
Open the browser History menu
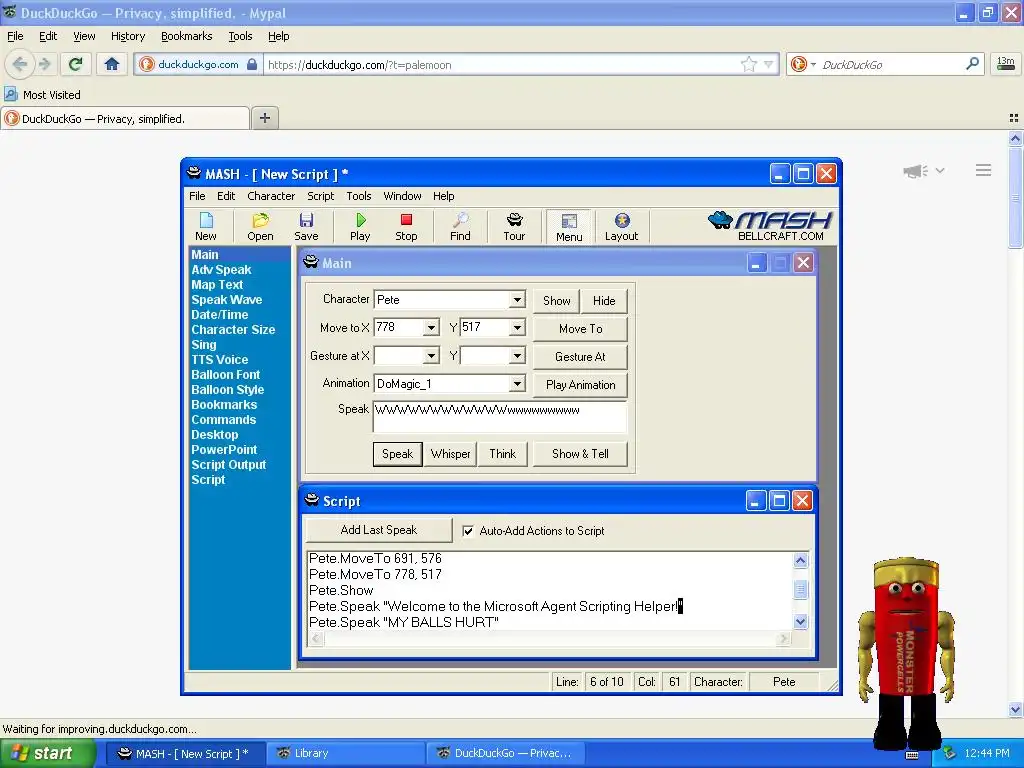tap(128, 36)
